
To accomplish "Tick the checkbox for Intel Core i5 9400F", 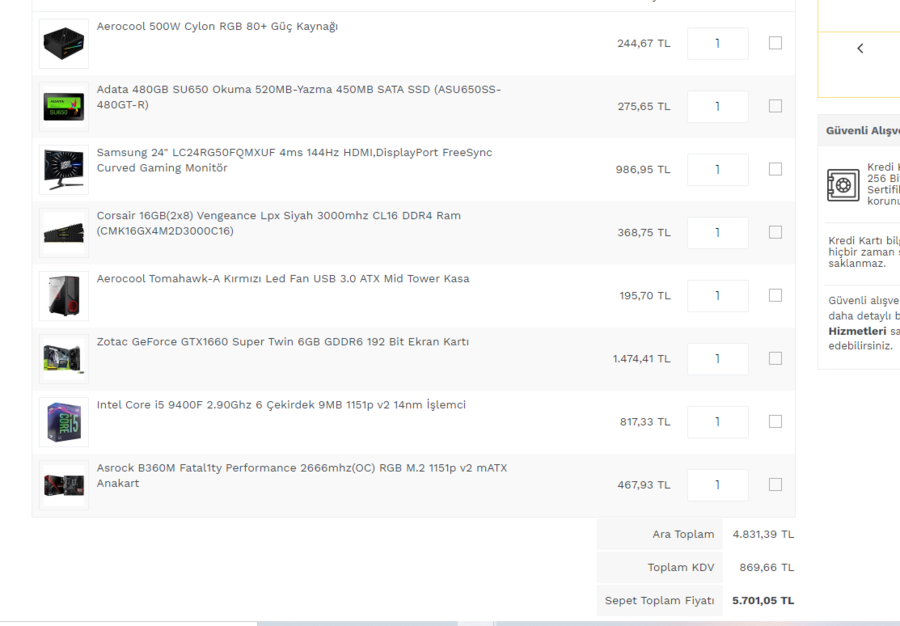I will pos(775,421).
